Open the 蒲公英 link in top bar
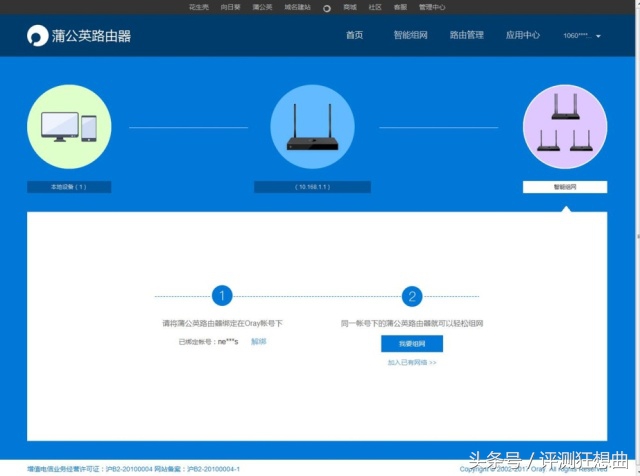Viewport: 640px width, 476px height. [262, 7]
